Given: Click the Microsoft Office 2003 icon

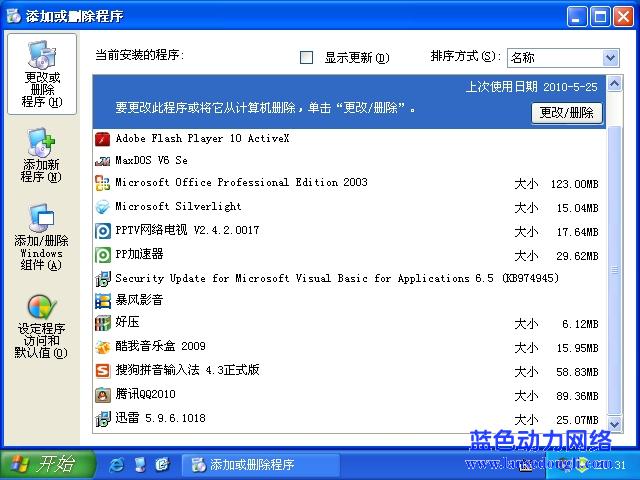Looking at the screenshot, I should coord(102,183).
